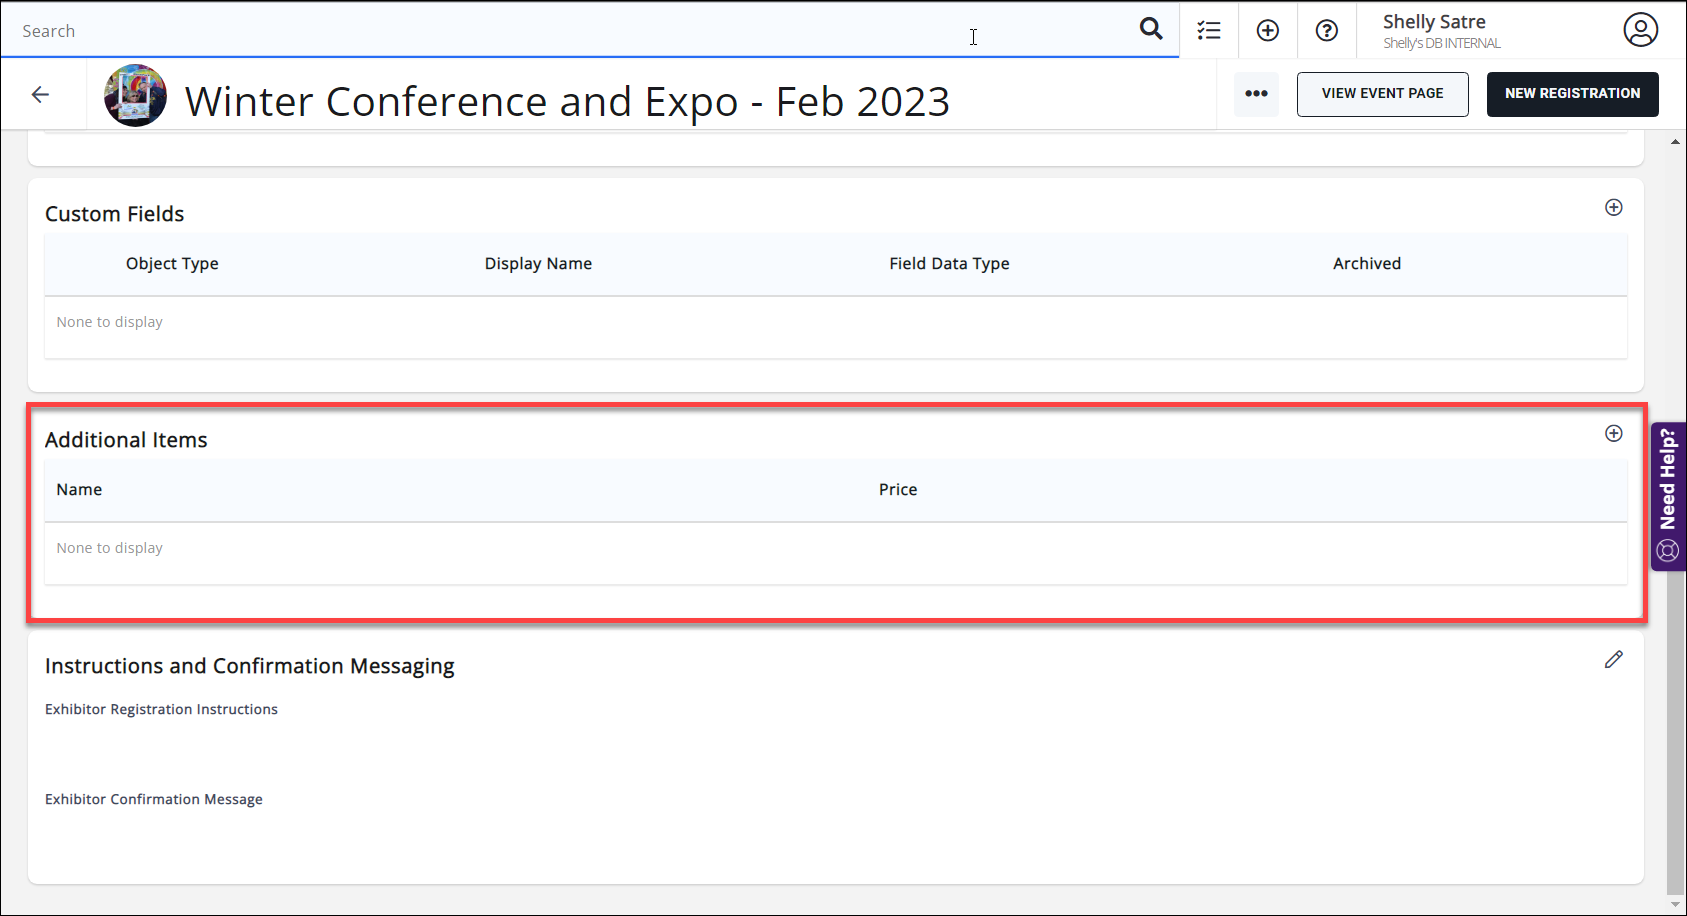Screen dimensions: 1687x916
Task: Go back using the left arrow
Action: point(41,94)
